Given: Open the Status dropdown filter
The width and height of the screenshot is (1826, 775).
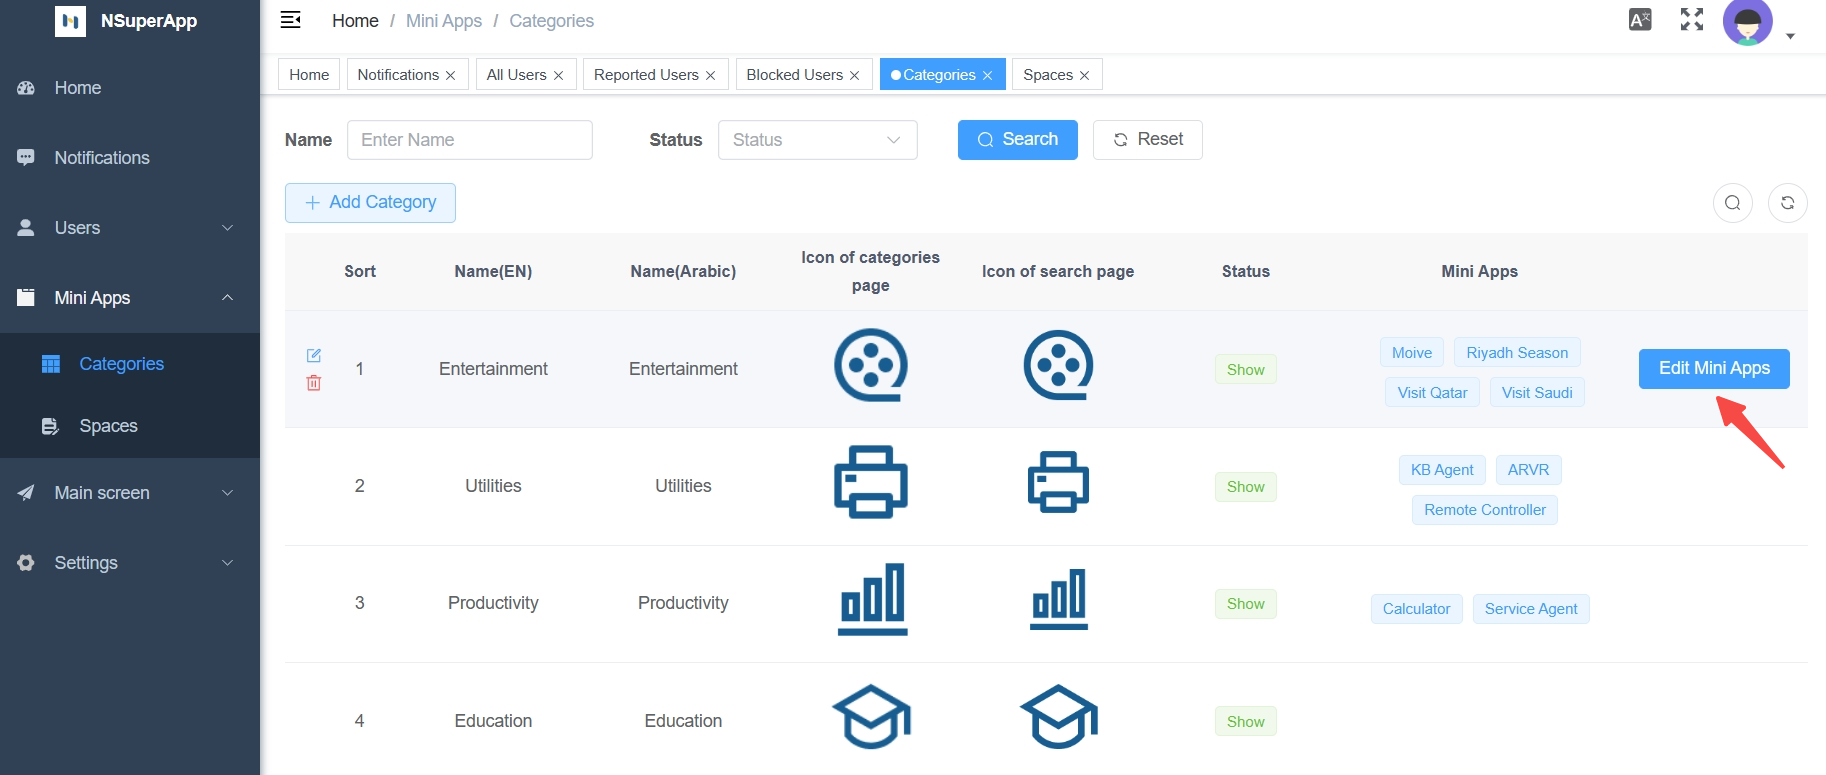Looking at the screenshot, I should (x=817, y=140).
